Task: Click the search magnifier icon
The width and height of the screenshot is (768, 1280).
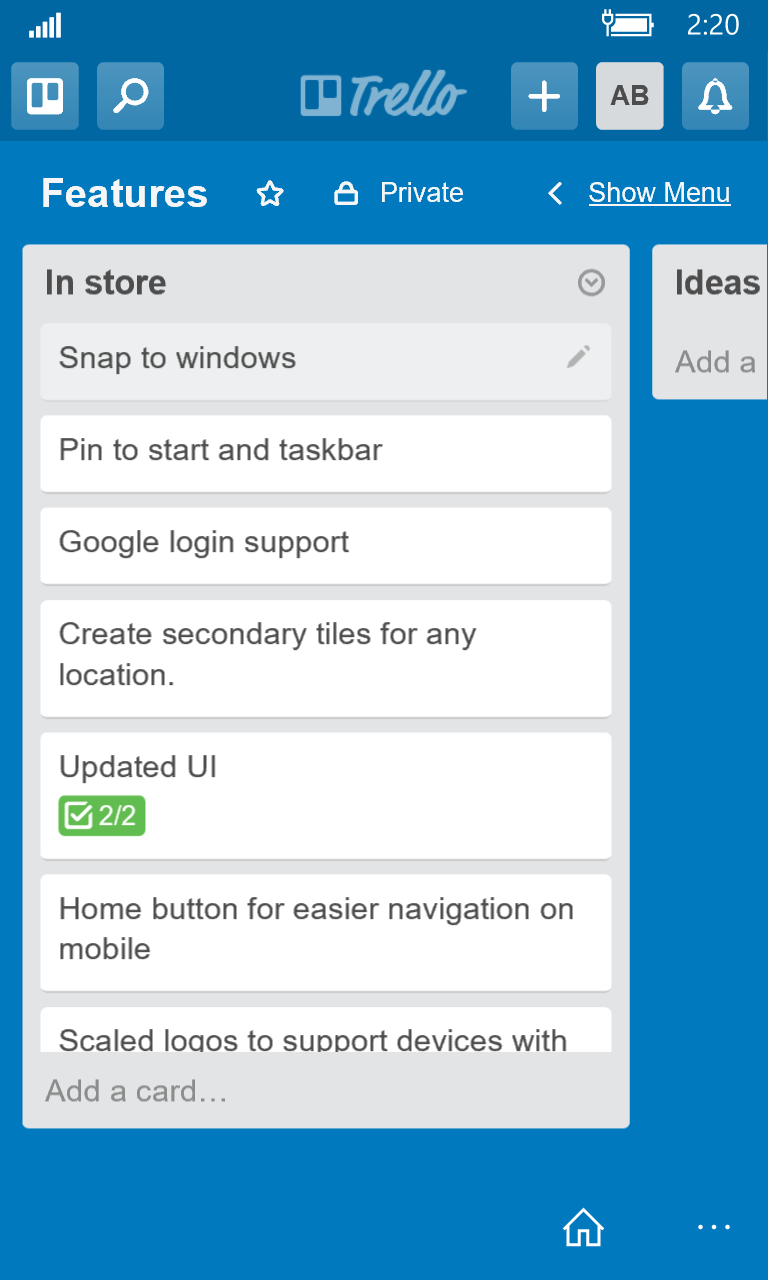Action: pyautogui.click(x=130, y=96)
